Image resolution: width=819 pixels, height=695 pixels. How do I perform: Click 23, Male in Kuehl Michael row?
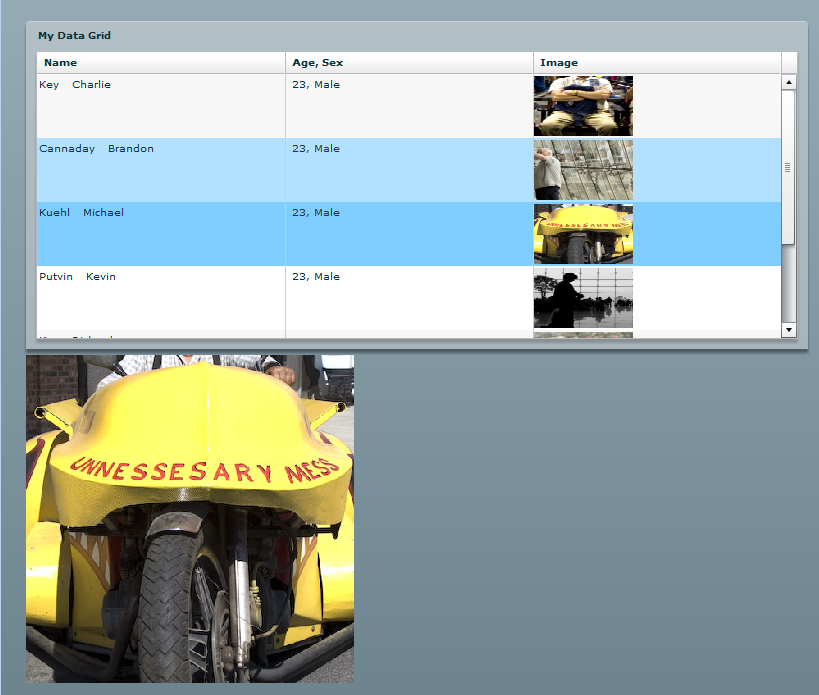tap(316, 213)
